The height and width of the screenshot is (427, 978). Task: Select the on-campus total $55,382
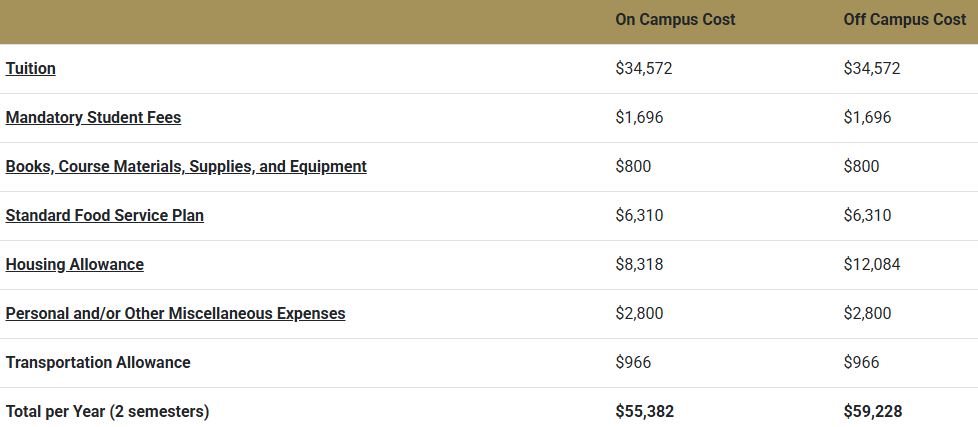[645, 411]
